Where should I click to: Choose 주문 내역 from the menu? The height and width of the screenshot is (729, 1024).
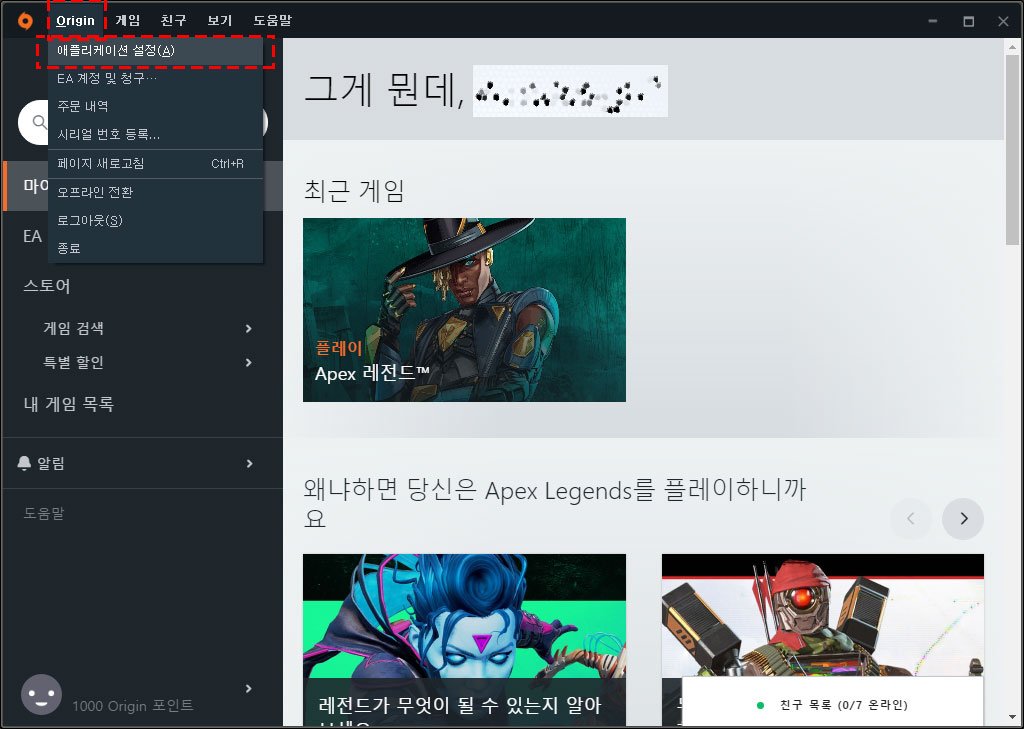click(x=155, y=106)
